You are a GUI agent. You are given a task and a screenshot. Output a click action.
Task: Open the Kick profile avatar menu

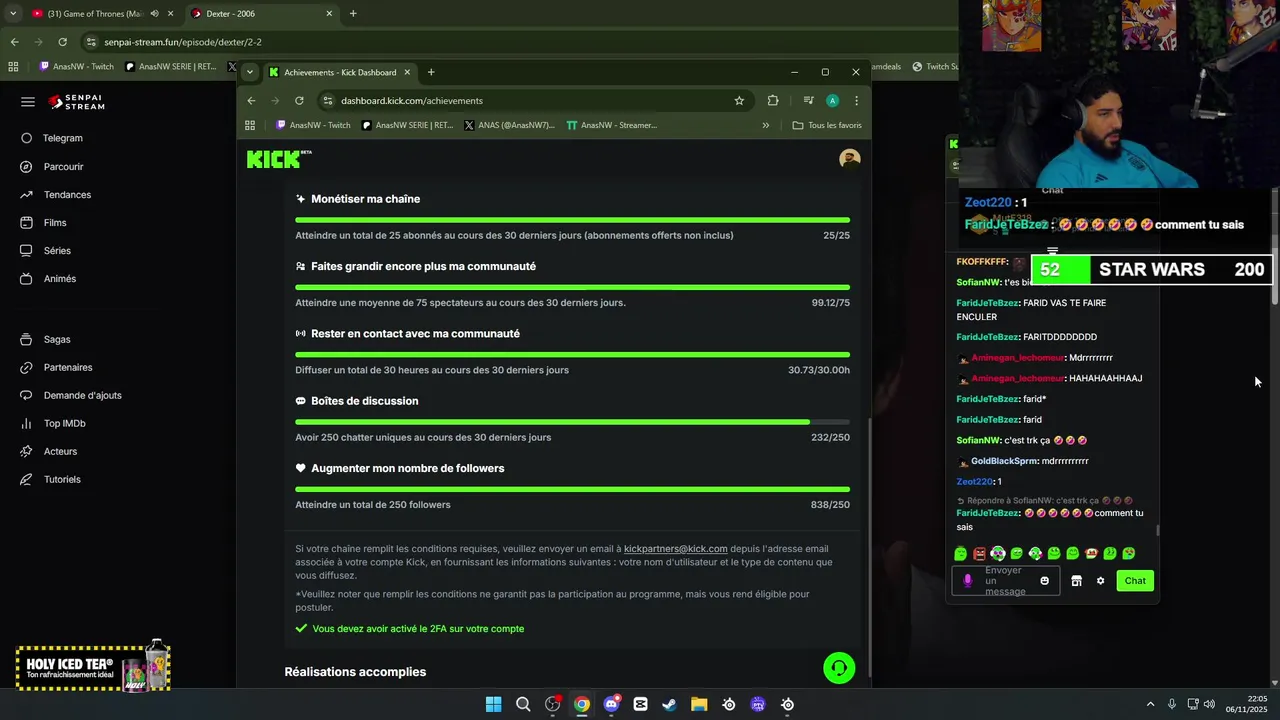point(850,159)
